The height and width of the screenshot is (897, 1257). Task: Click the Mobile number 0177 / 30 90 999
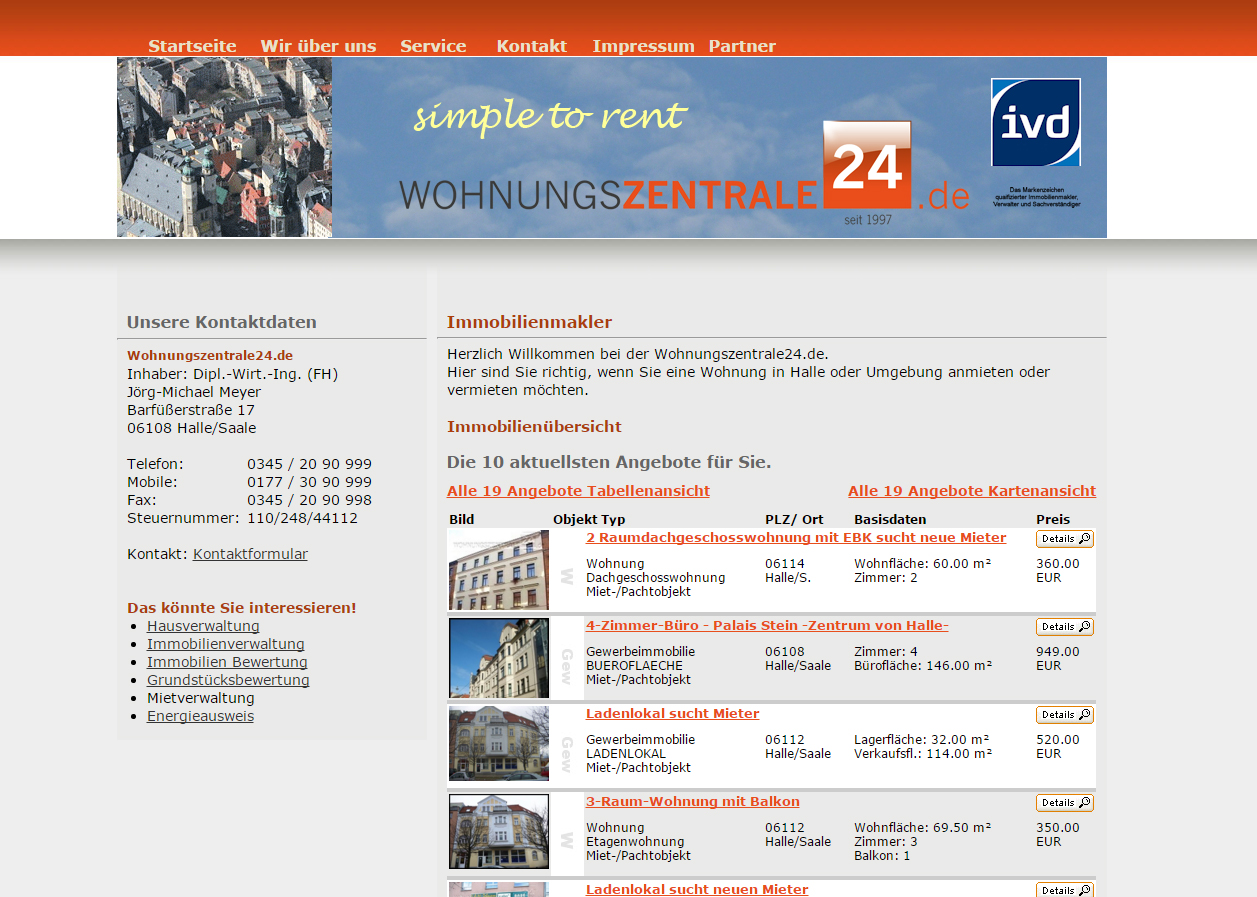309,482
